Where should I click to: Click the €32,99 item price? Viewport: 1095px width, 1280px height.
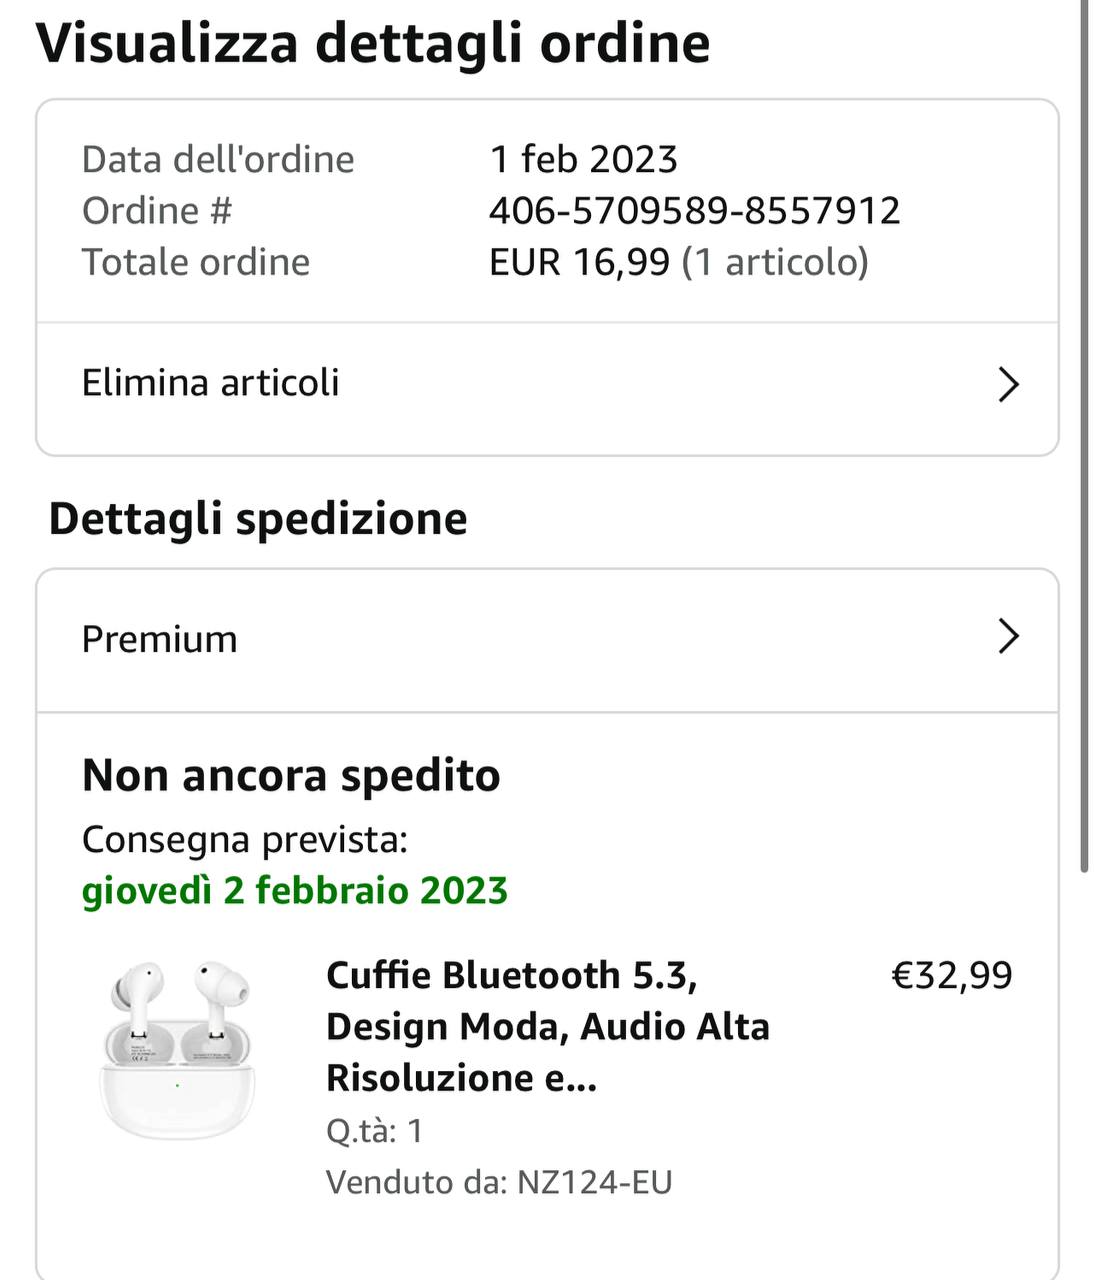[951, 975]
